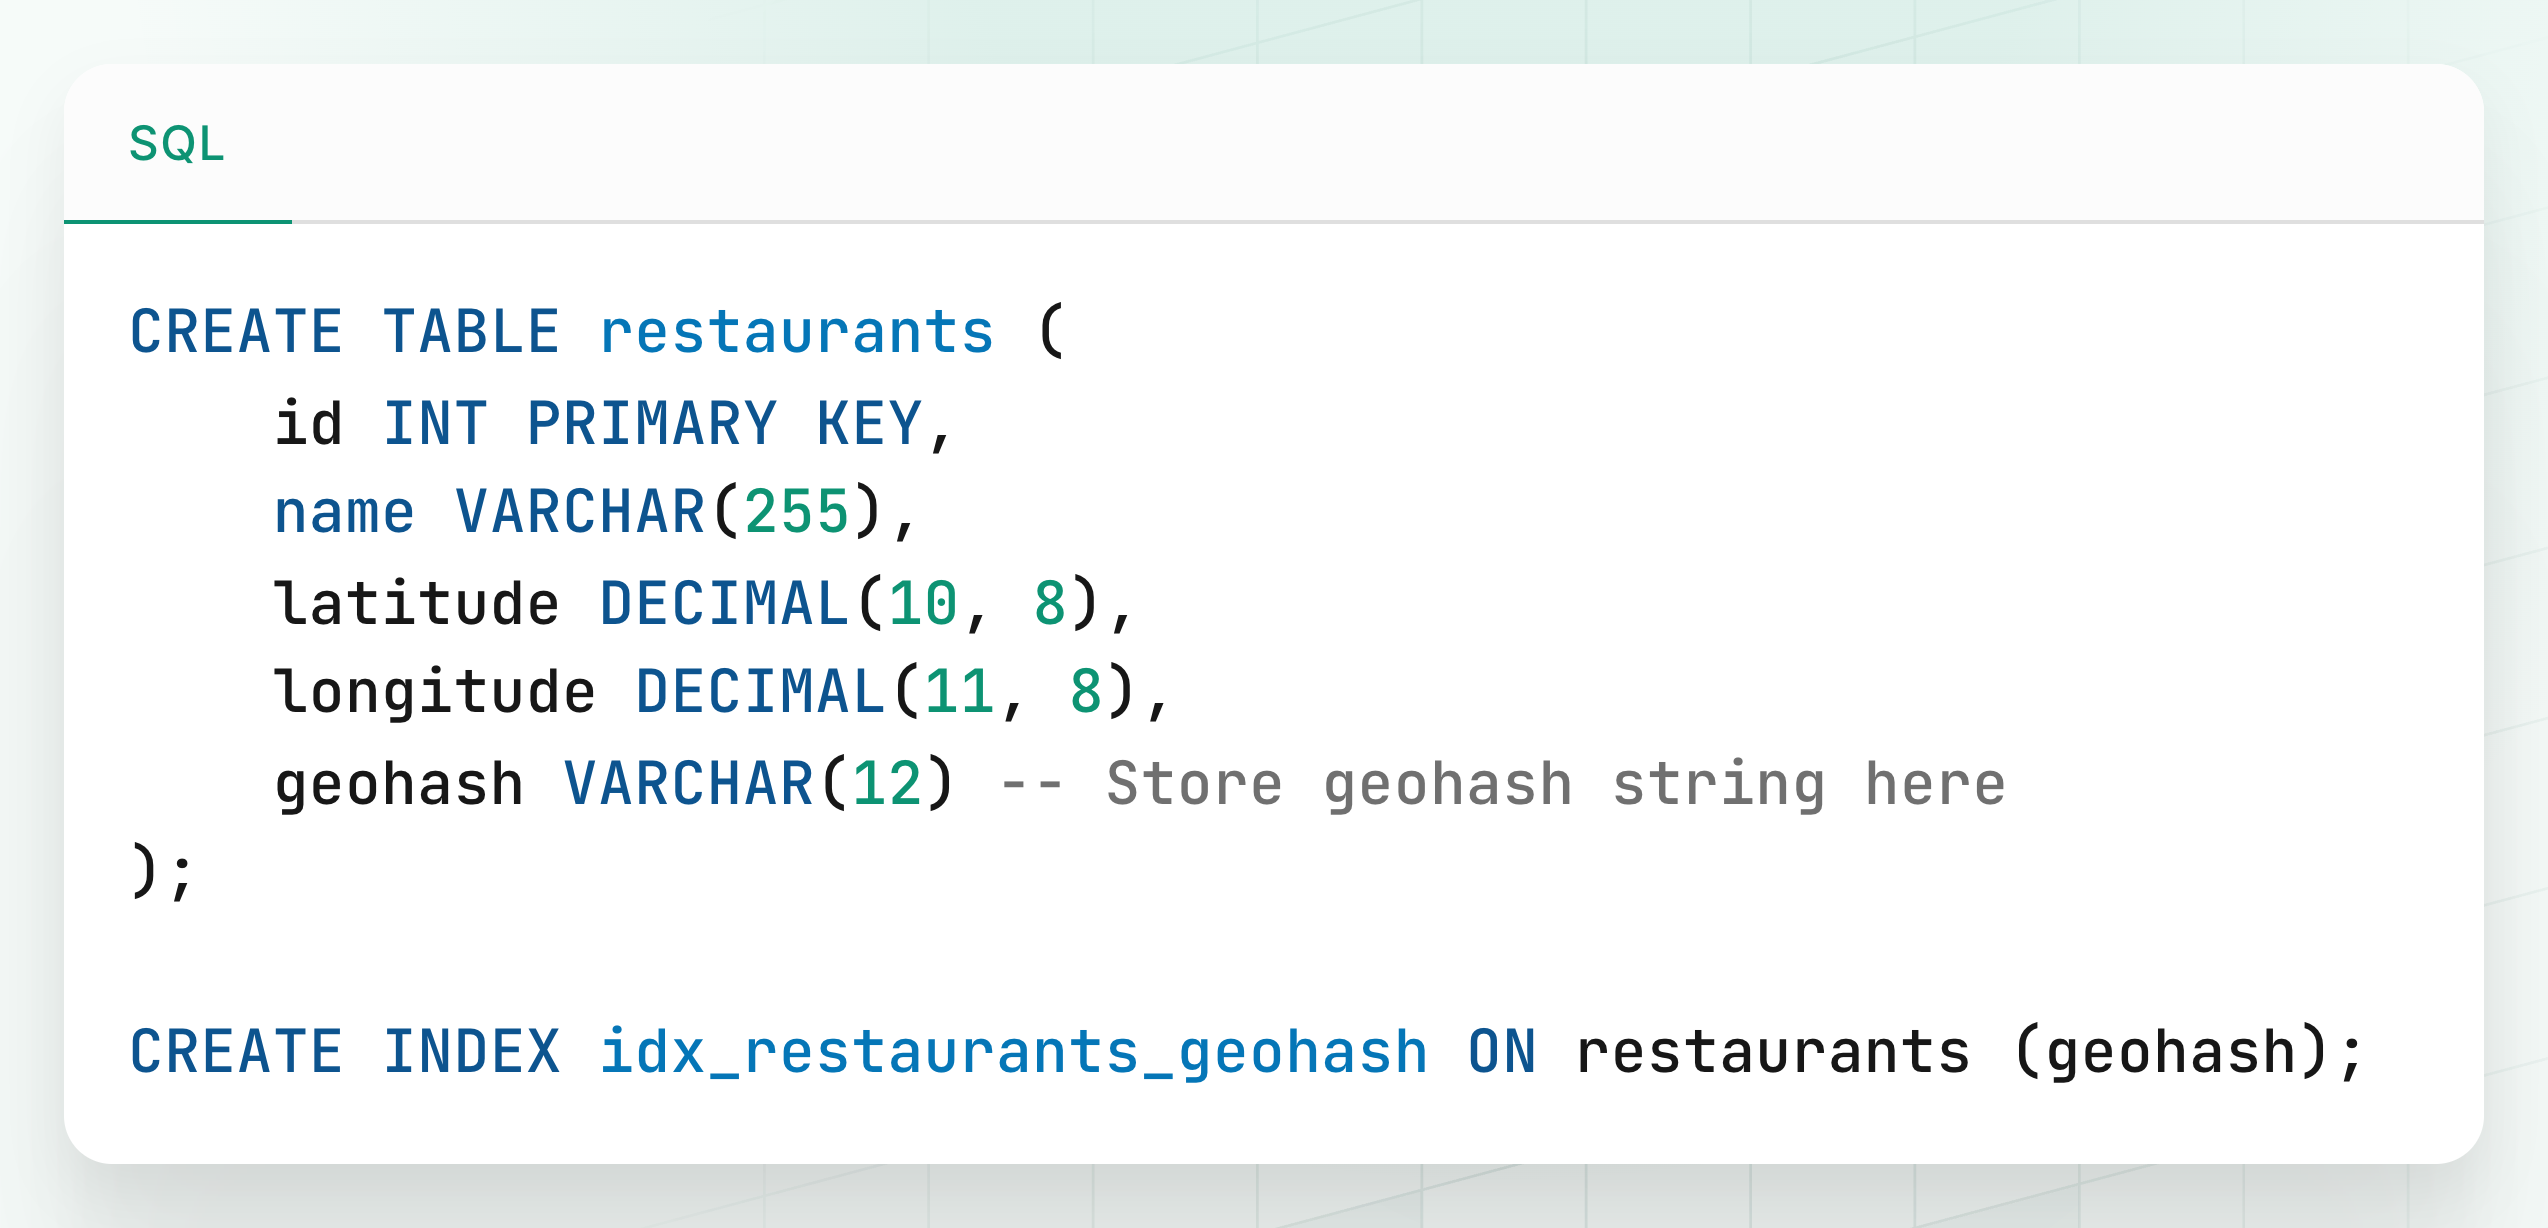Click DECIMAL type on the longitude line
The height and width of the screenshot is (1228, 2548).
point(760,692)
